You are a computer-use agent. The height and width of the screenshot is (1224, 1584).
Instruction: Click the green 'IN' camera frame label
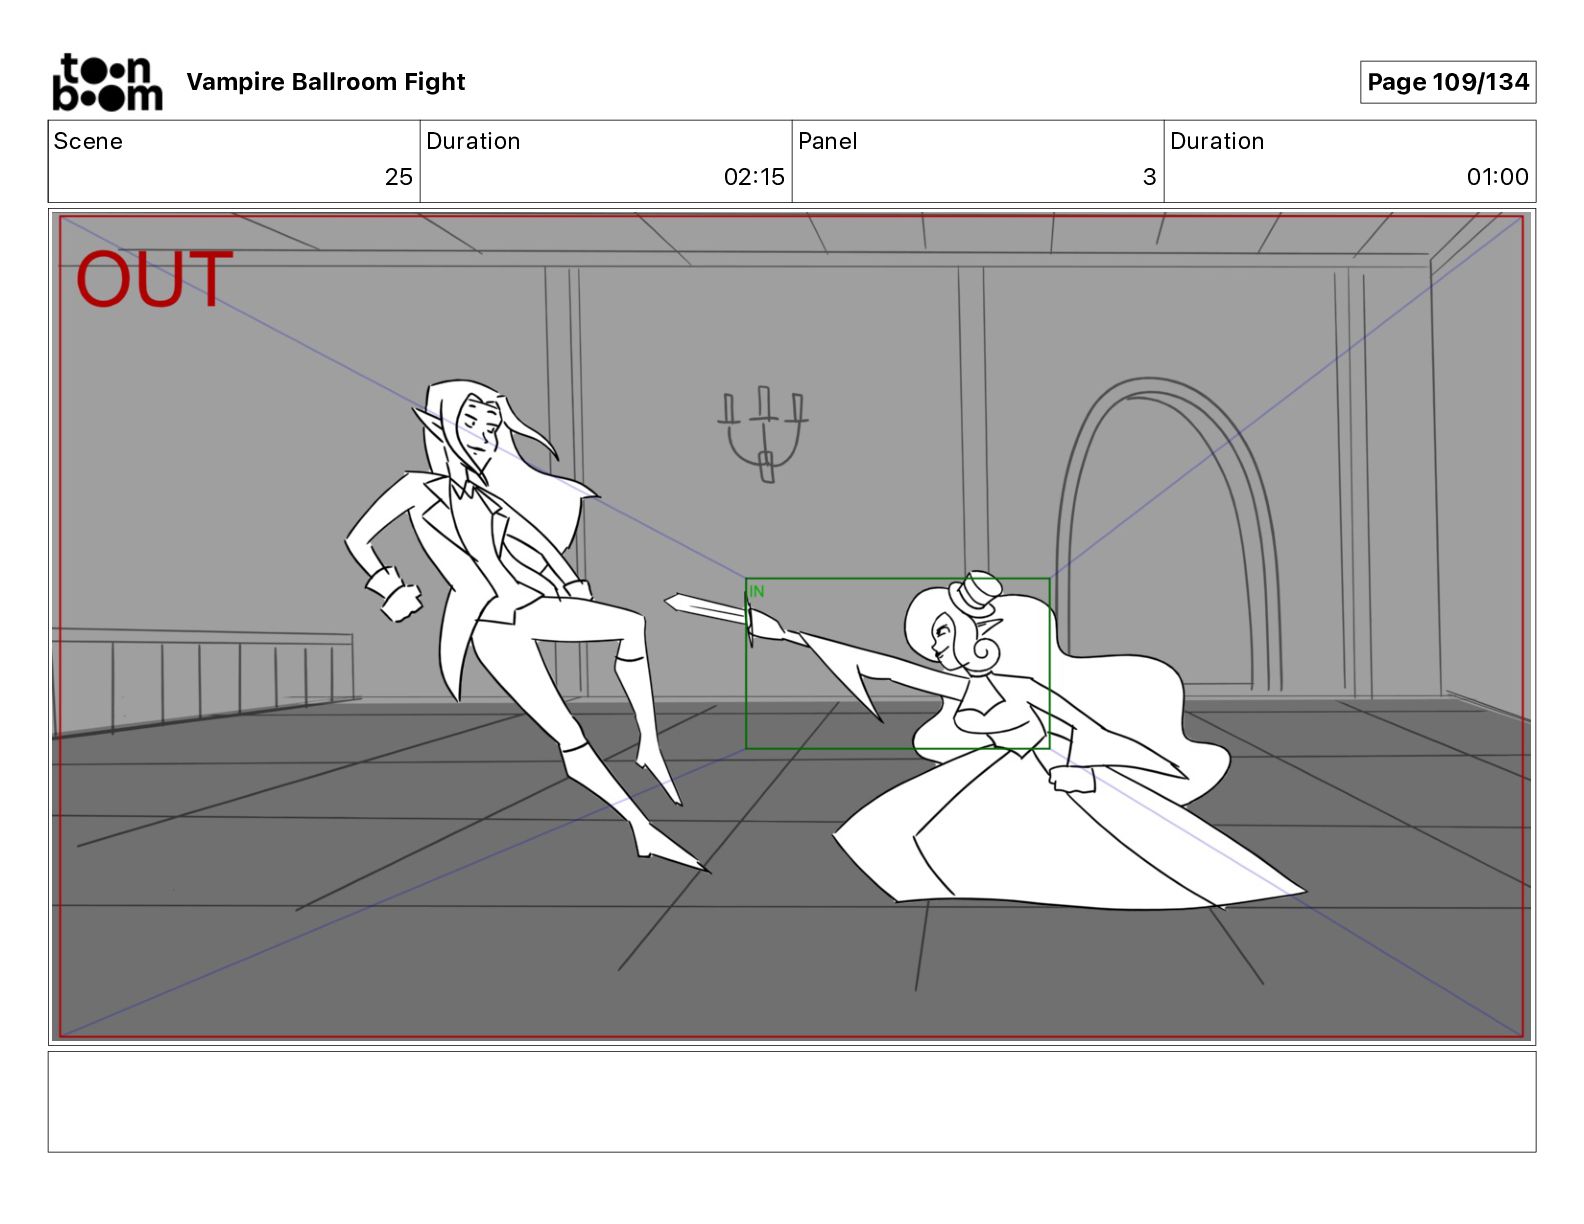(757, 591)
